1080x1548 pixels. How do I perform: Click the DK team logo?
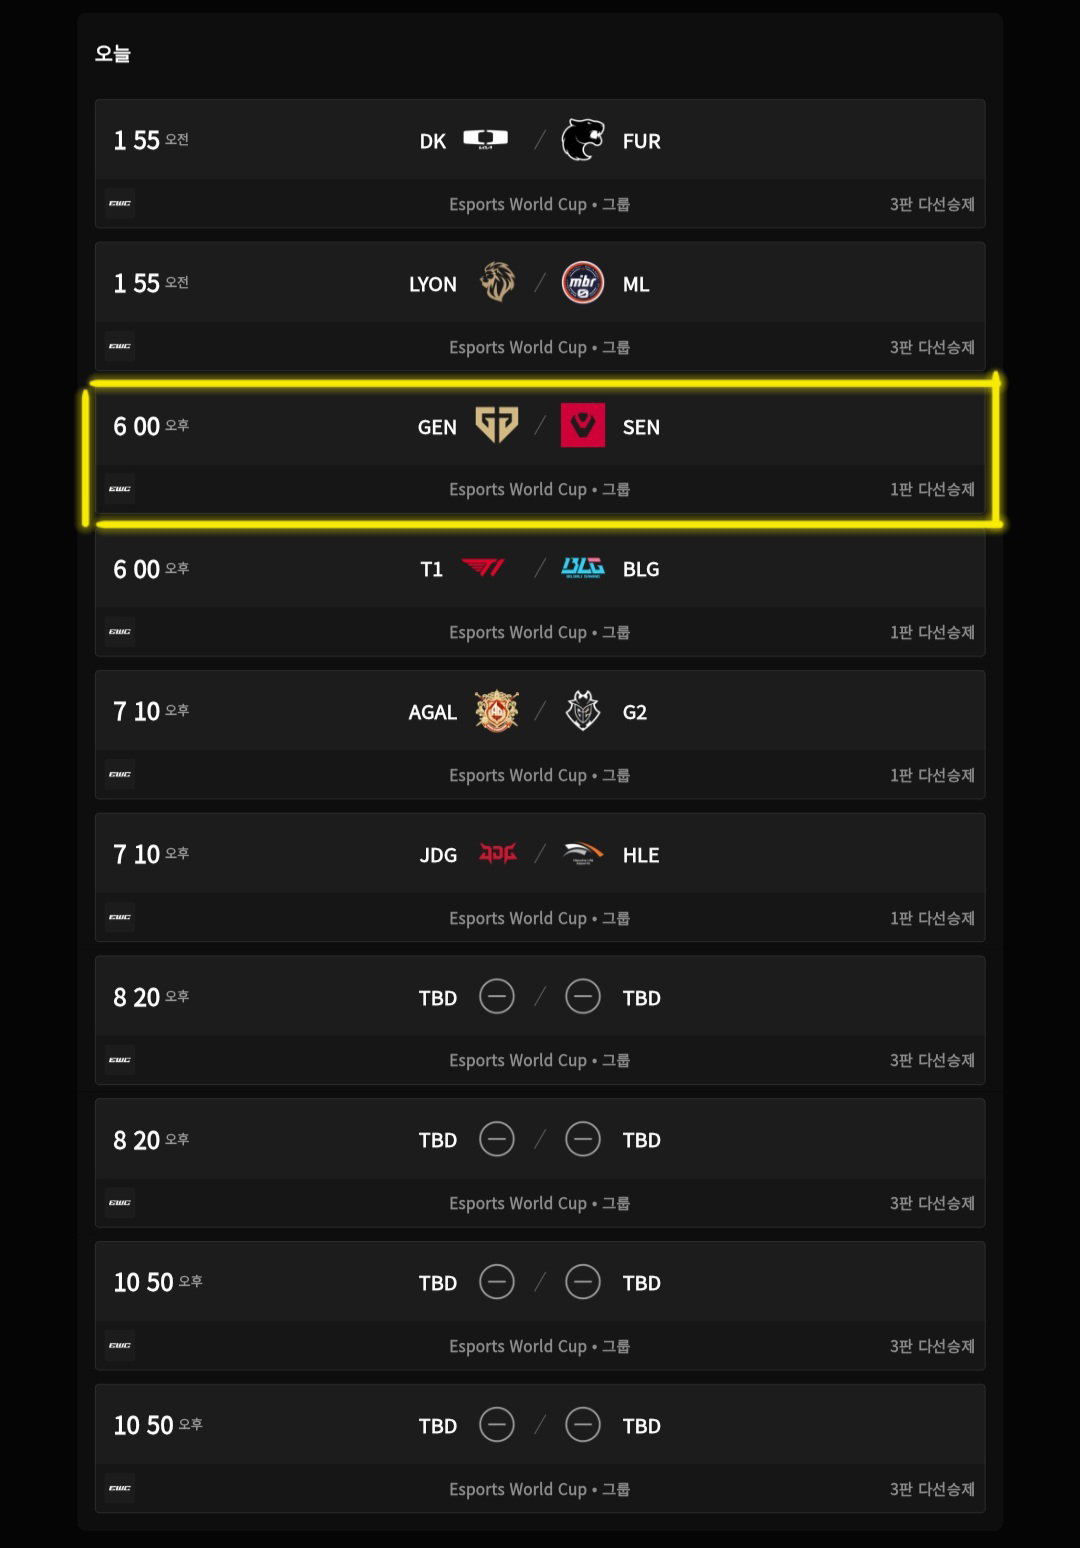coord(485,140)
